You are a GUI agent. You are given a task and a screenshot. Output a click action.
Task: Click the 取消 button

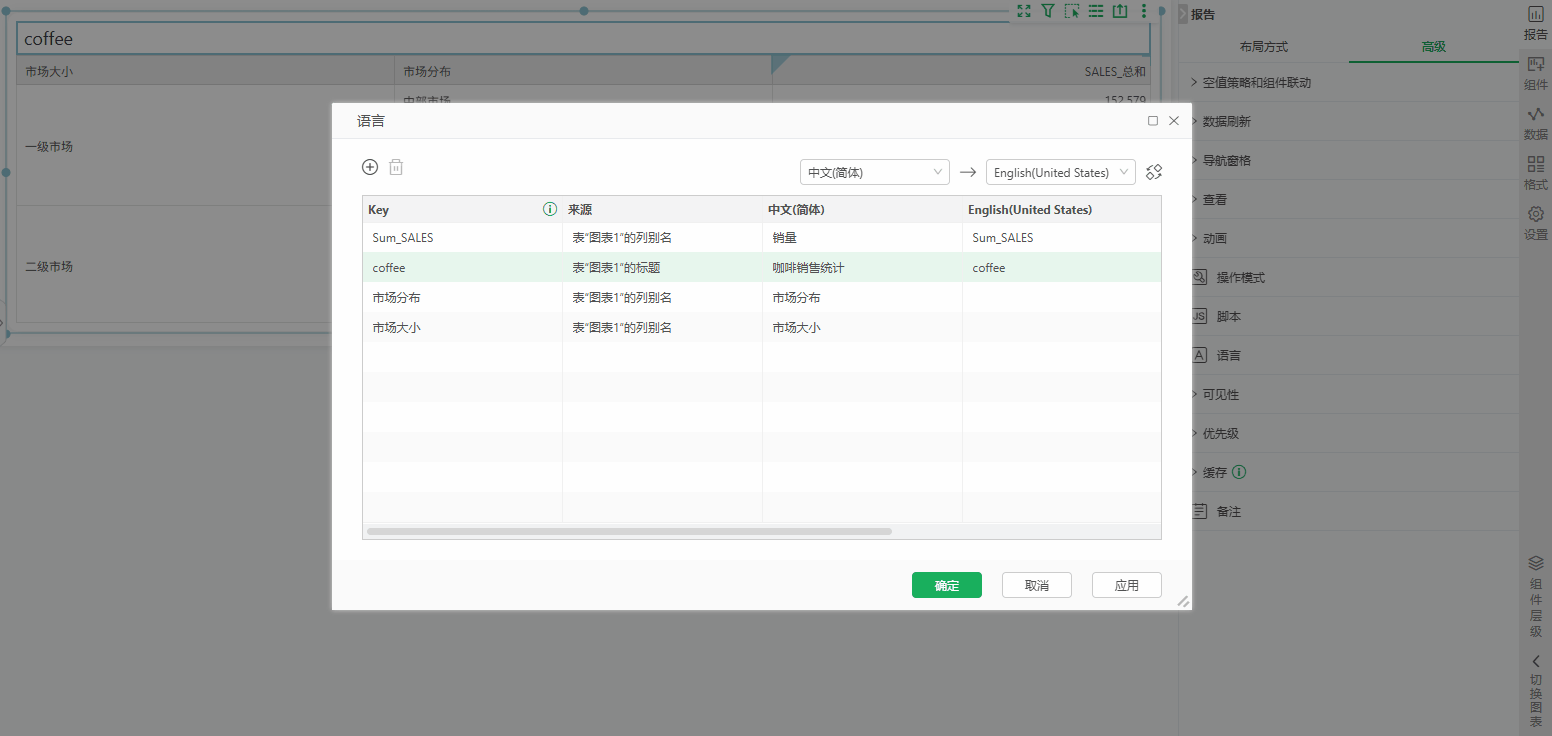[1036, 585]
